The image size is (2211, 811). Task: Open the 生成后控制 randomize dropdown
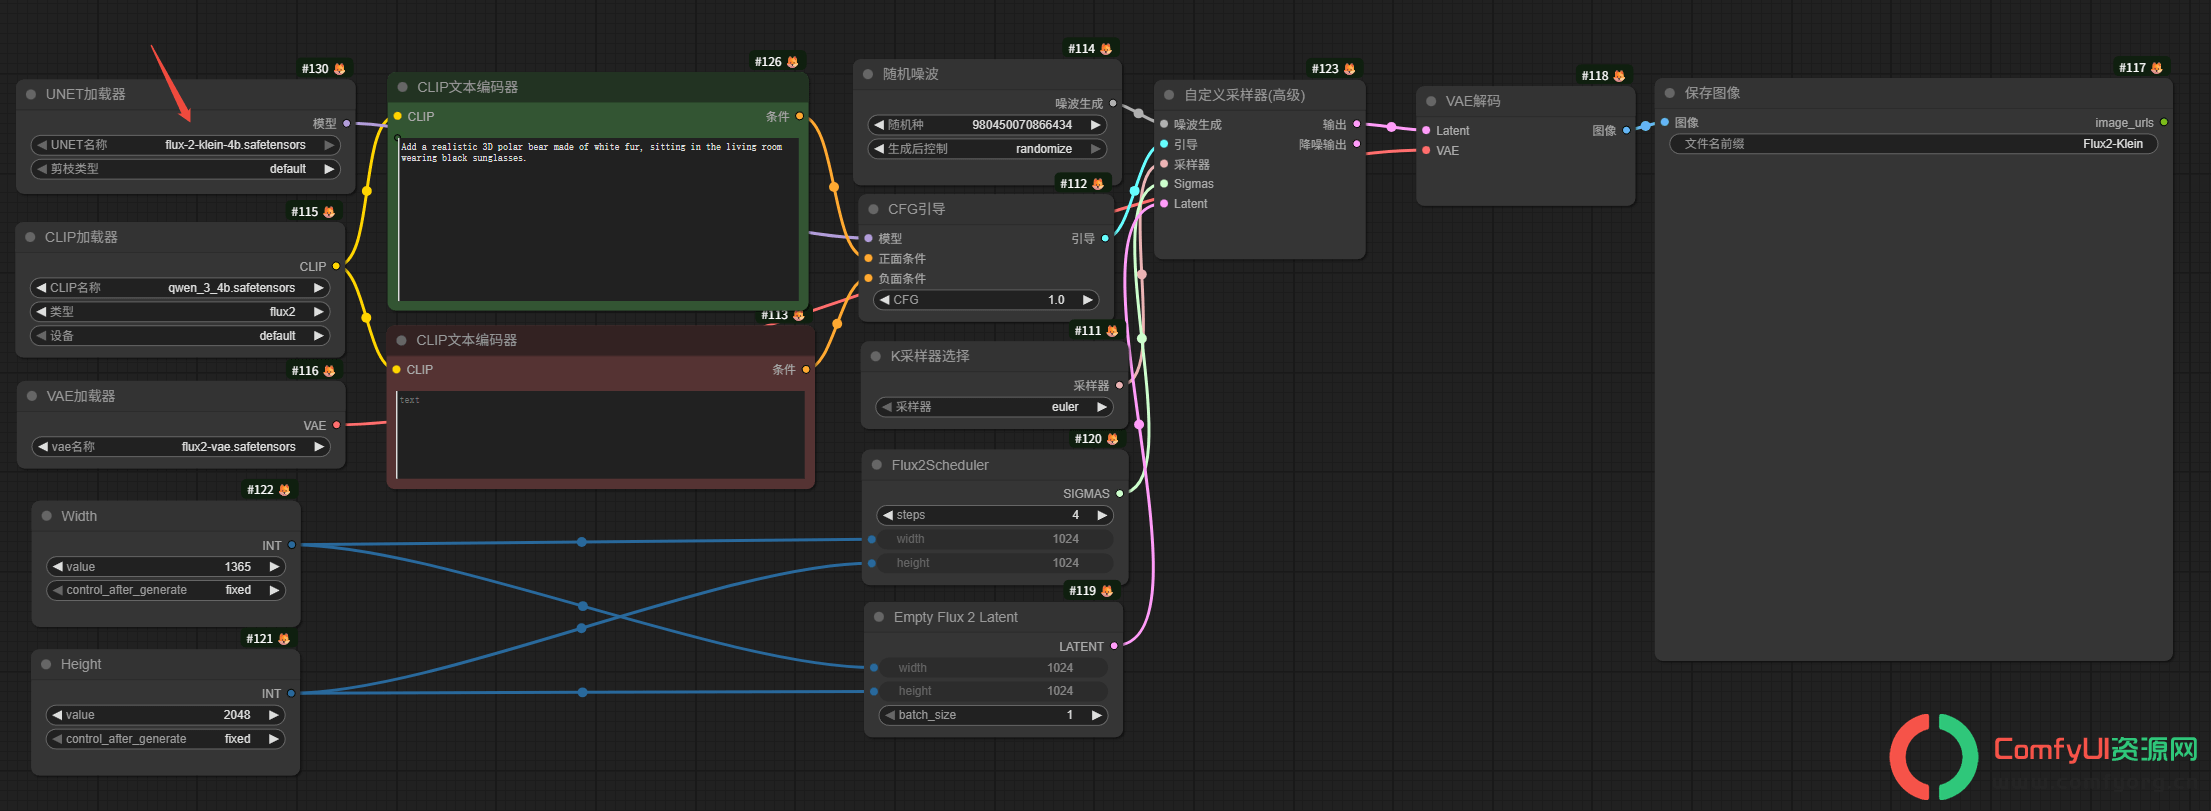pyautogui.click(x=988, y=149)
